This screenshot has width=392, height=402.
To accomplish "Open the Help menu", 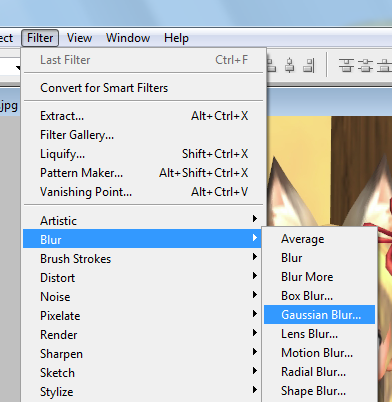I will (x=176, y=38).
